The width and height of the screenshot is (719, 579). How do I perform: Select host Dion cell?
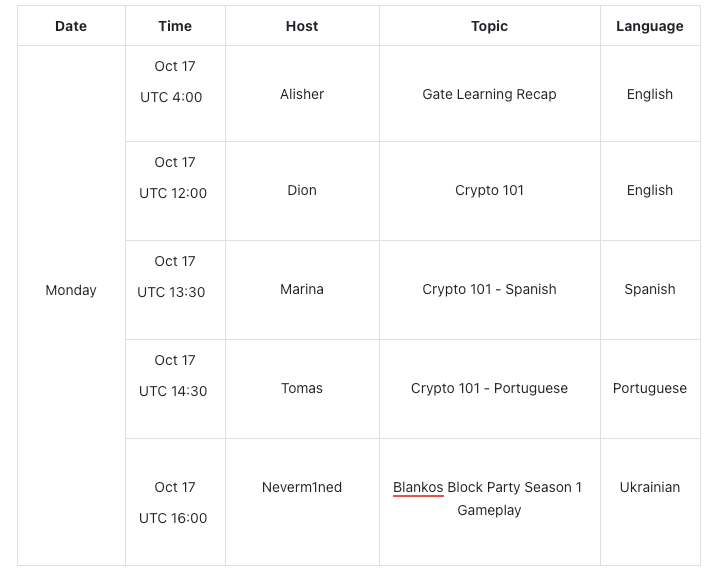click(x=302, y=190)
